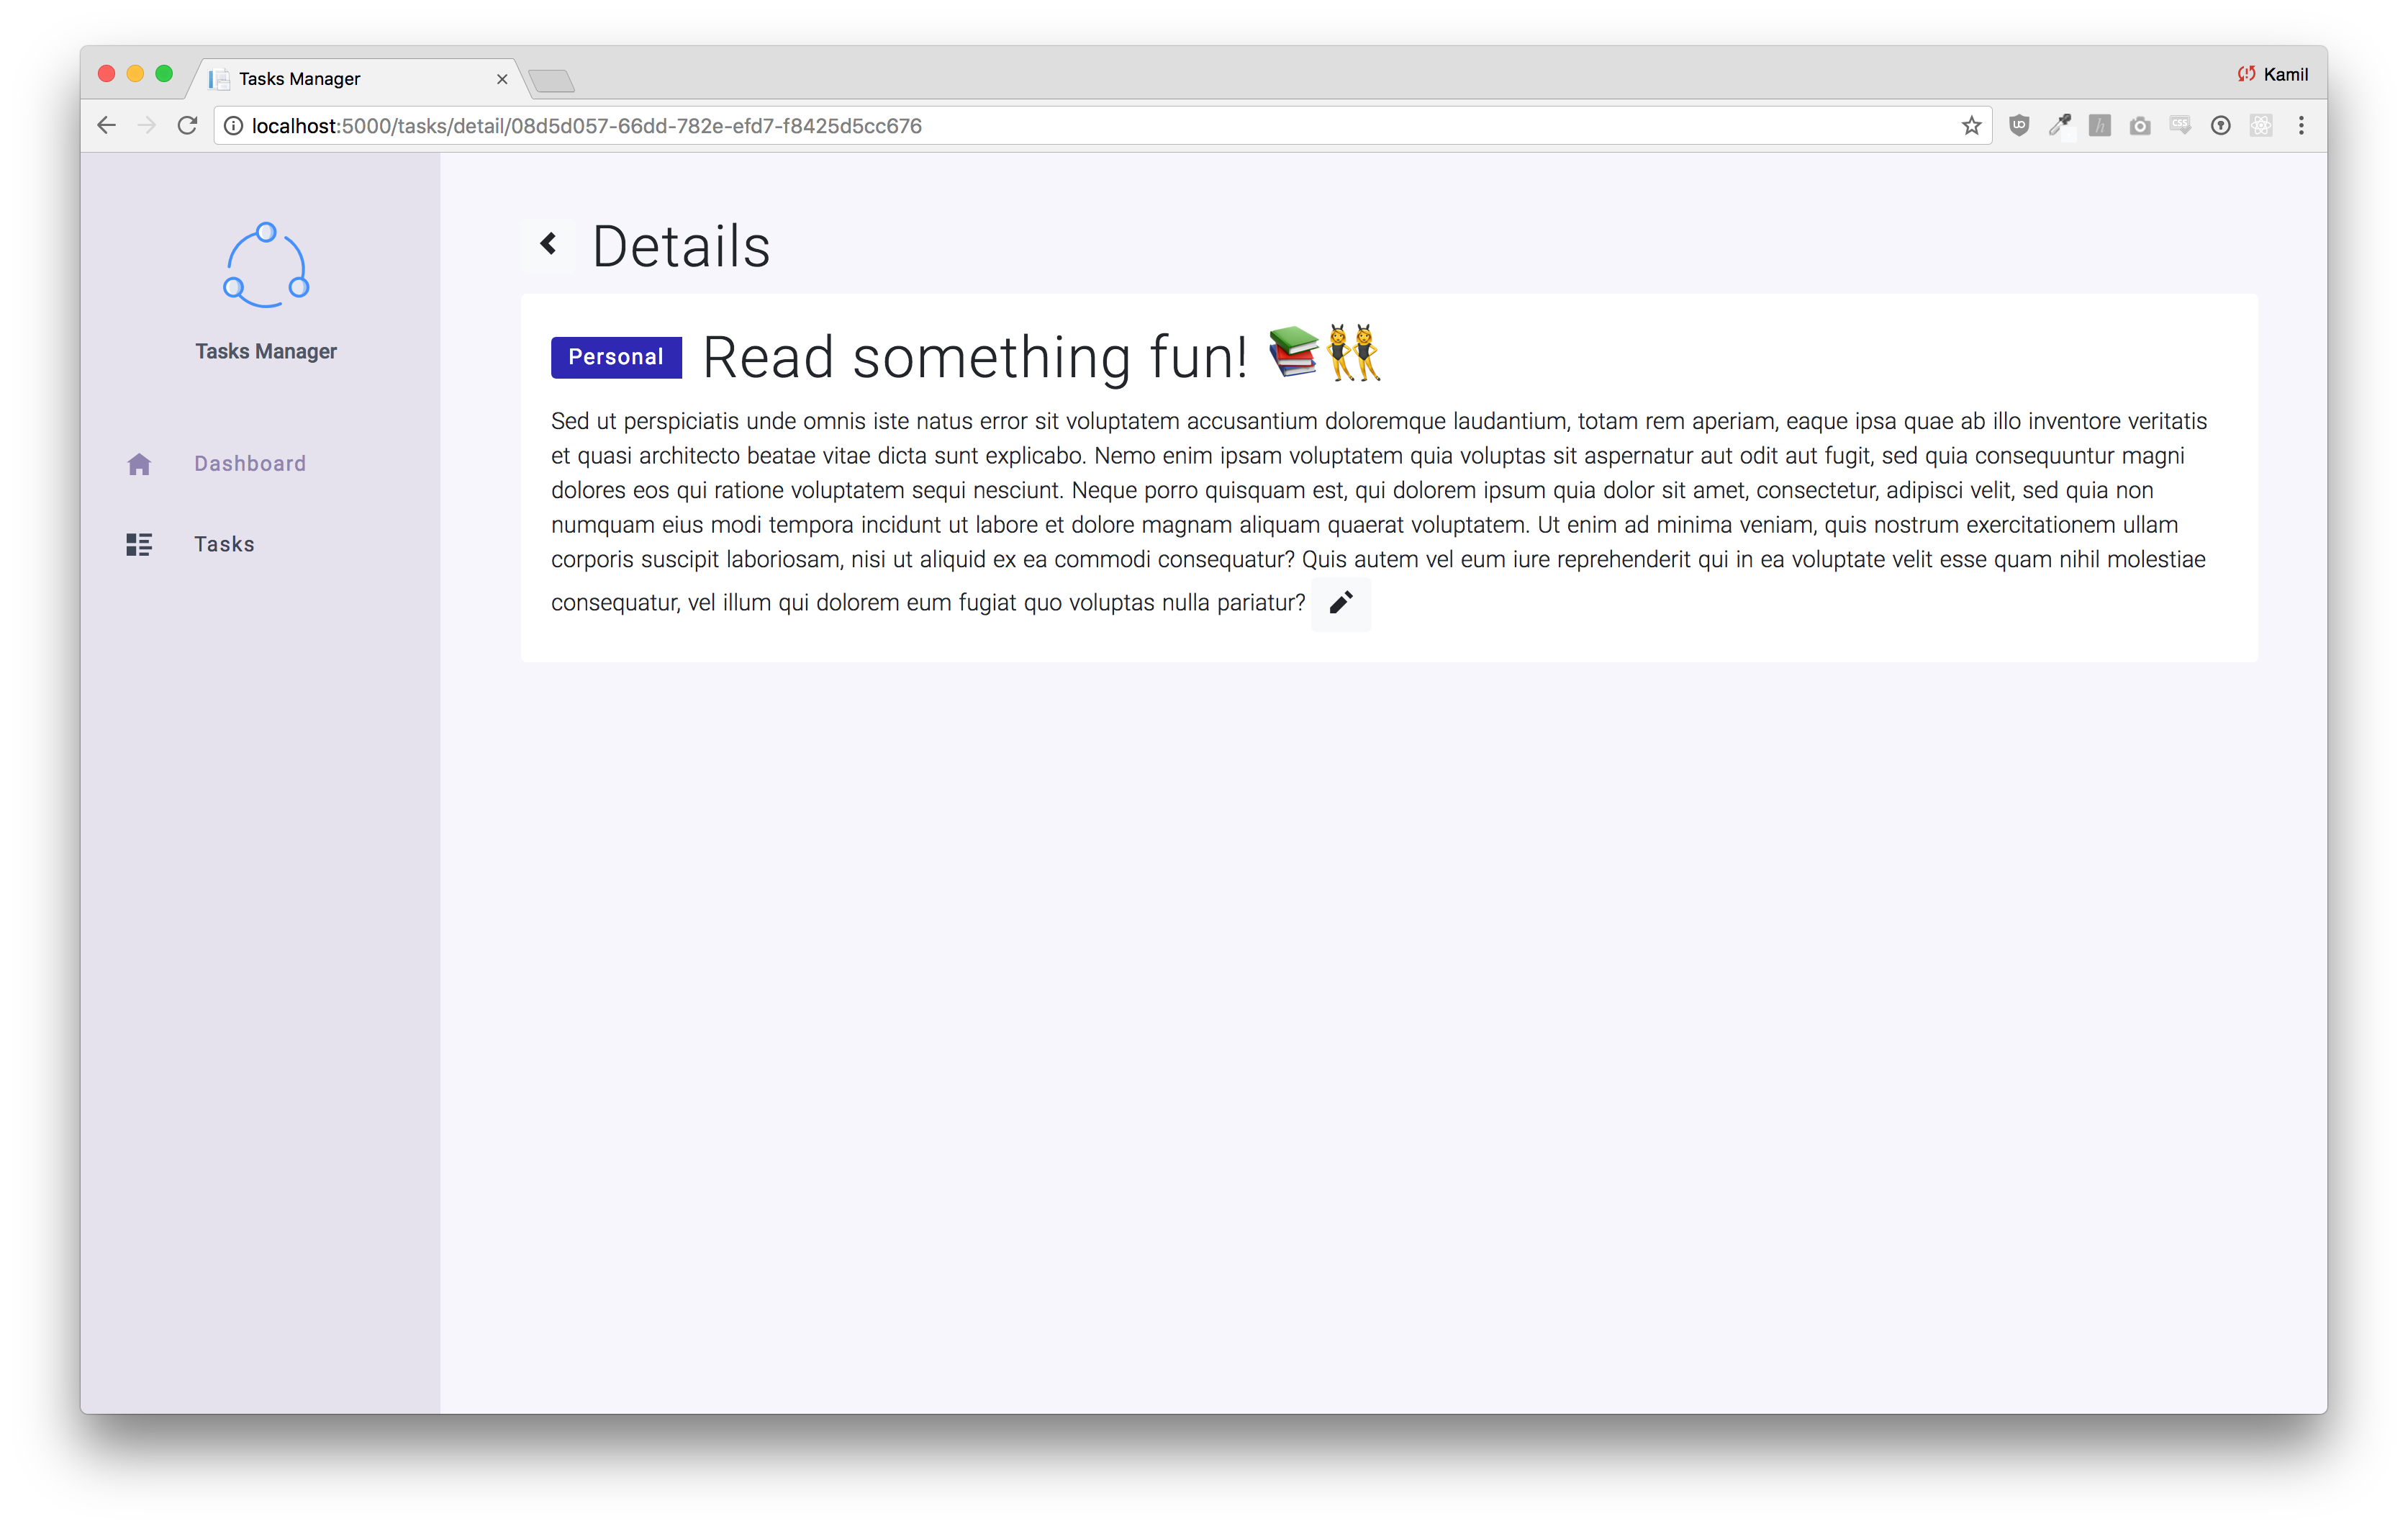Click the gray slash square extension icon
Image resolution: width=2408 pixels, height=1529 pixels.
[x=2100, y=126]
